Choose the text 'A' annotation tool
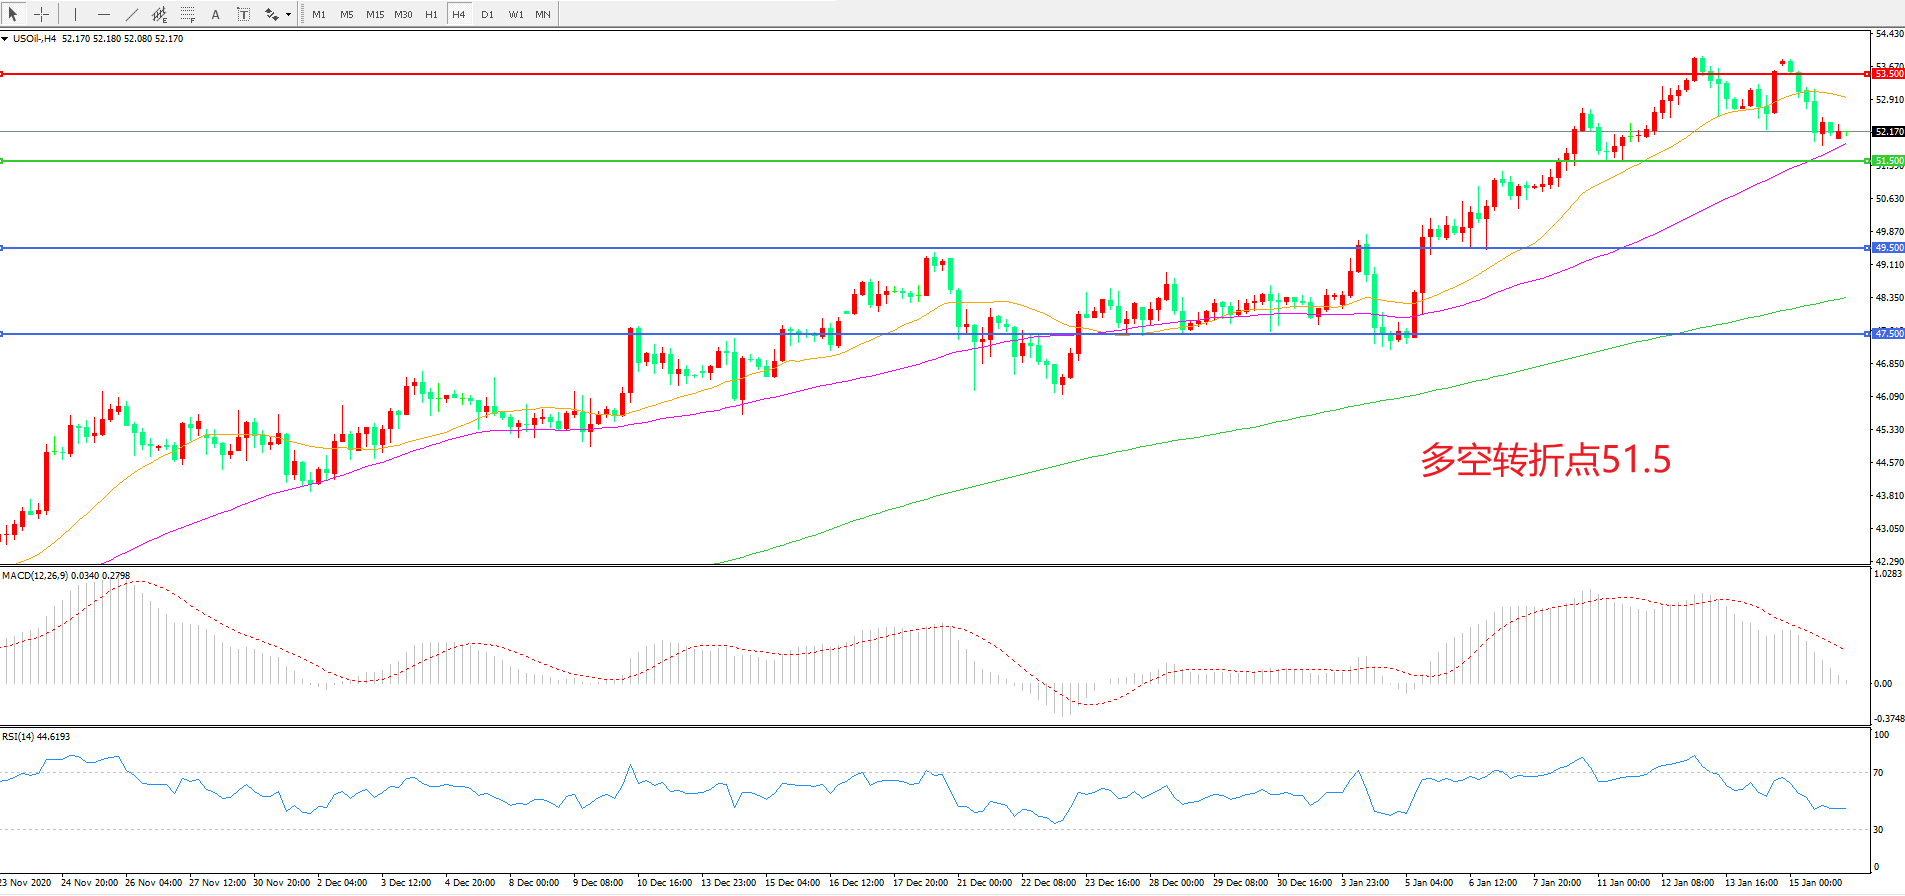 [x=215, y=14]
